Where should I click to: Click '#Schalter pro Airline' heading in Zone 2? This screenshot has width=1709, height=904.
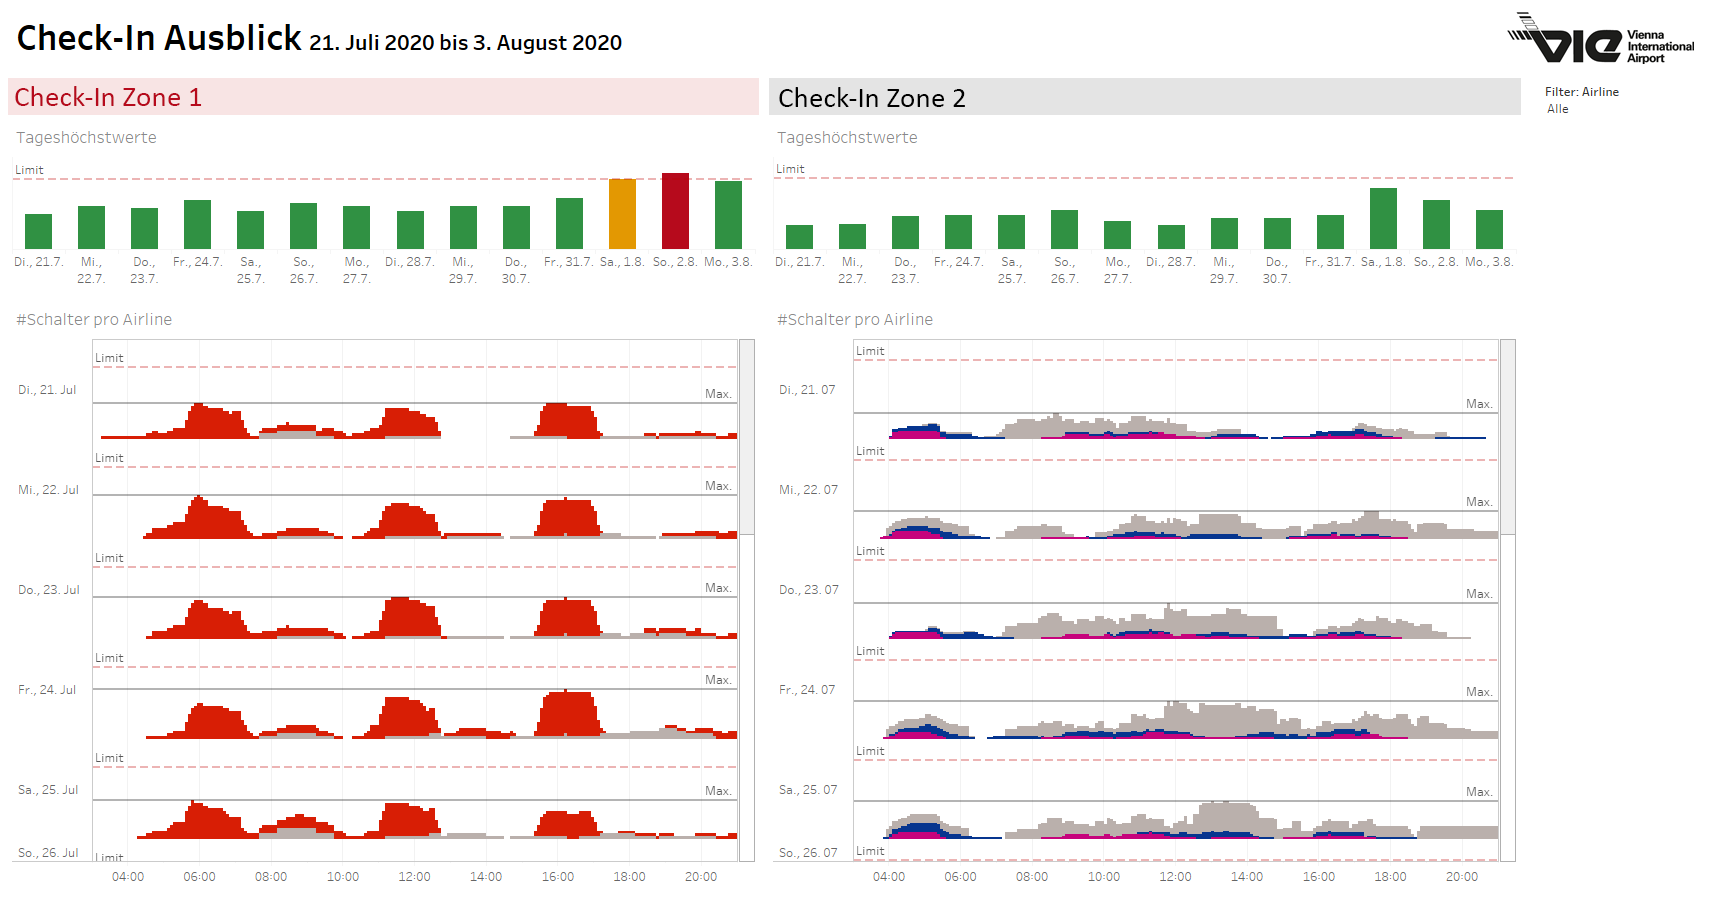[x=855, y=320]
